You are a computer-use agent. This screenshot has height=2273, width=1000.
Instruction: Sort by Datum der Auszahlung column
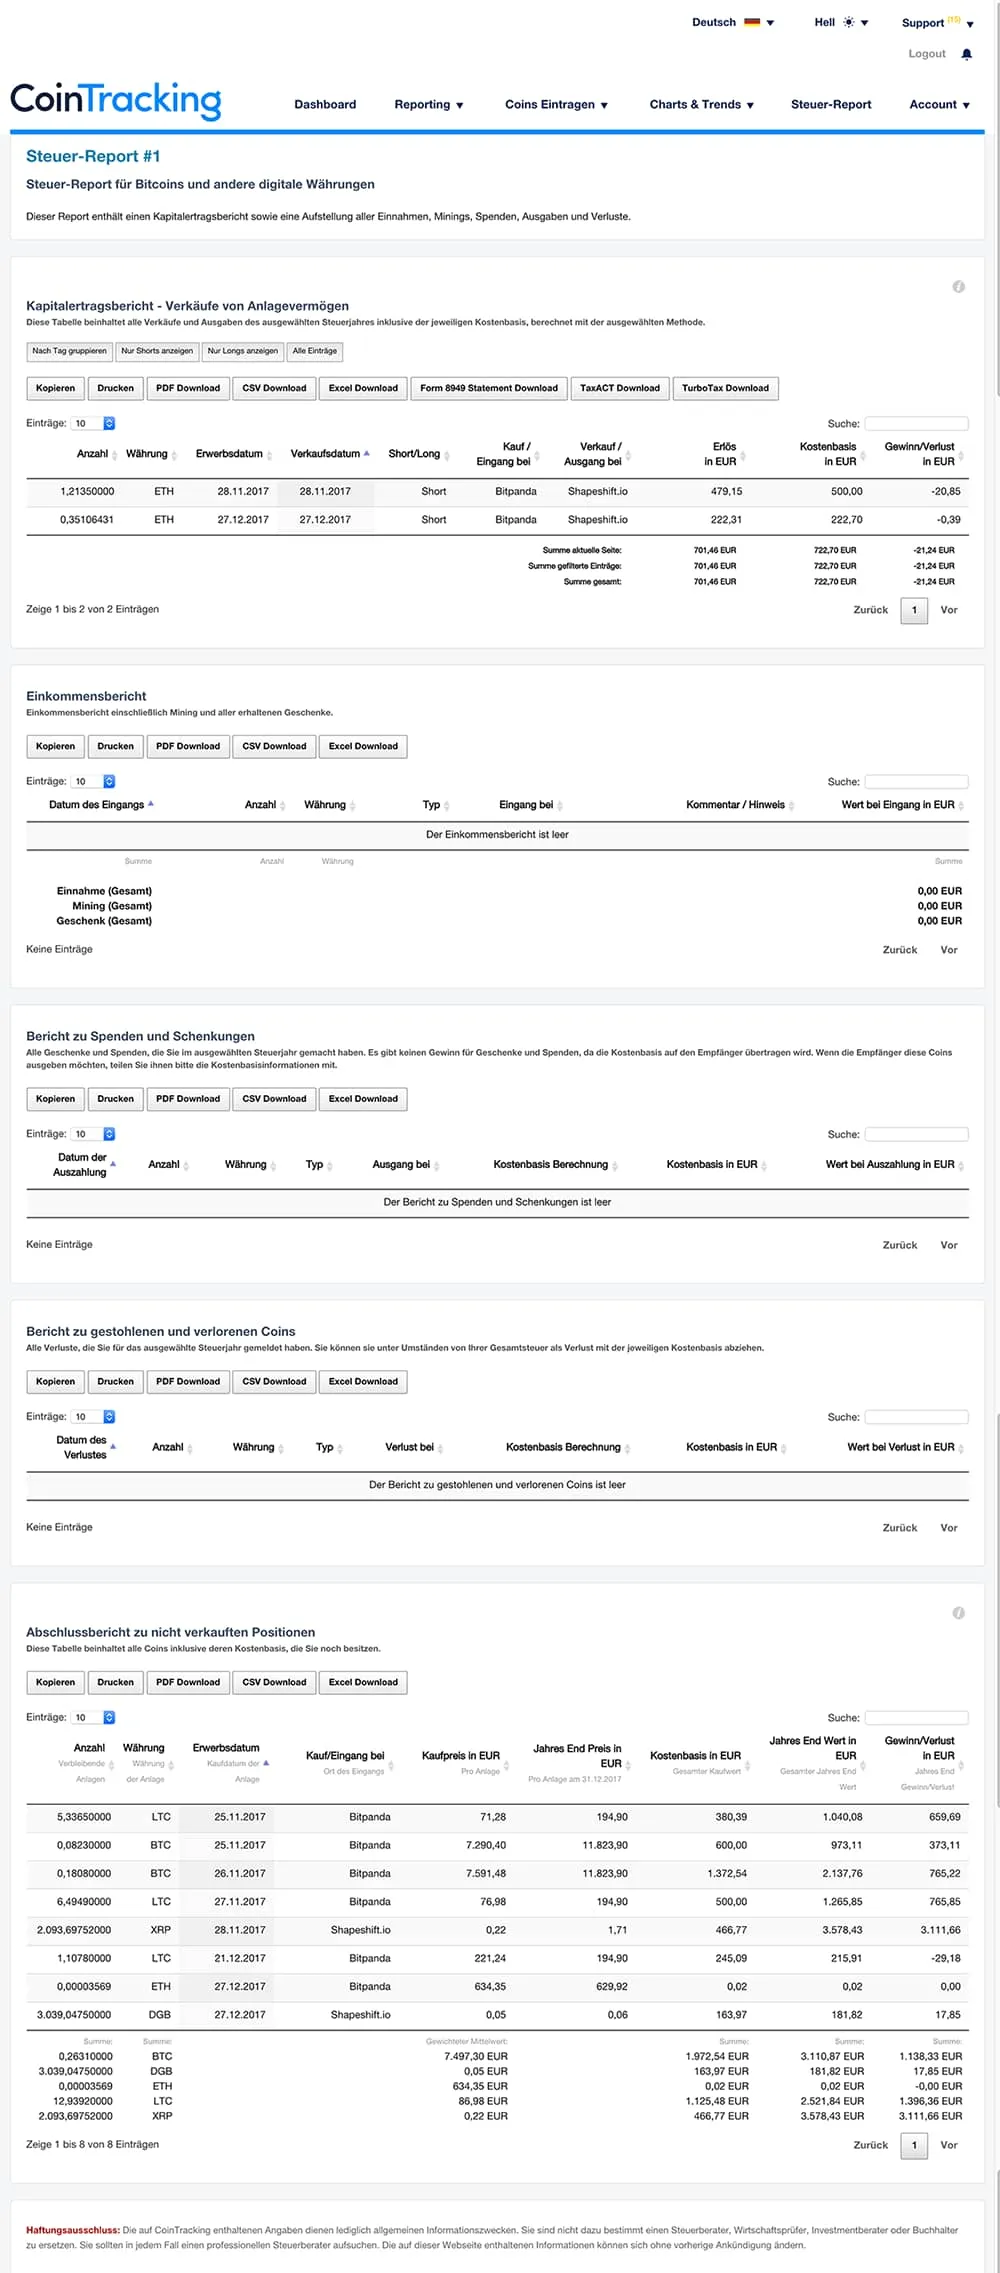pyautogui.click(x=84, y=1165)
